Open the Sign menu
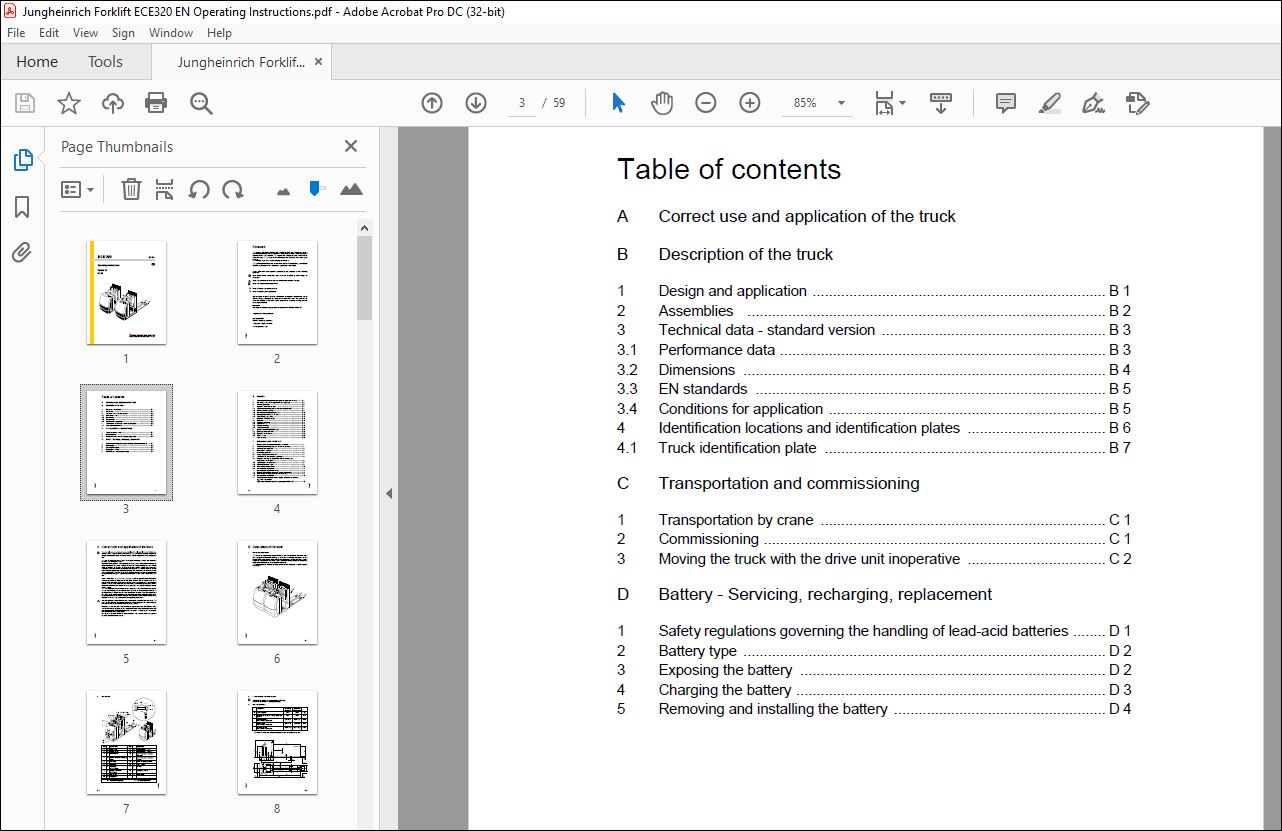 click(x=123, y=33)
